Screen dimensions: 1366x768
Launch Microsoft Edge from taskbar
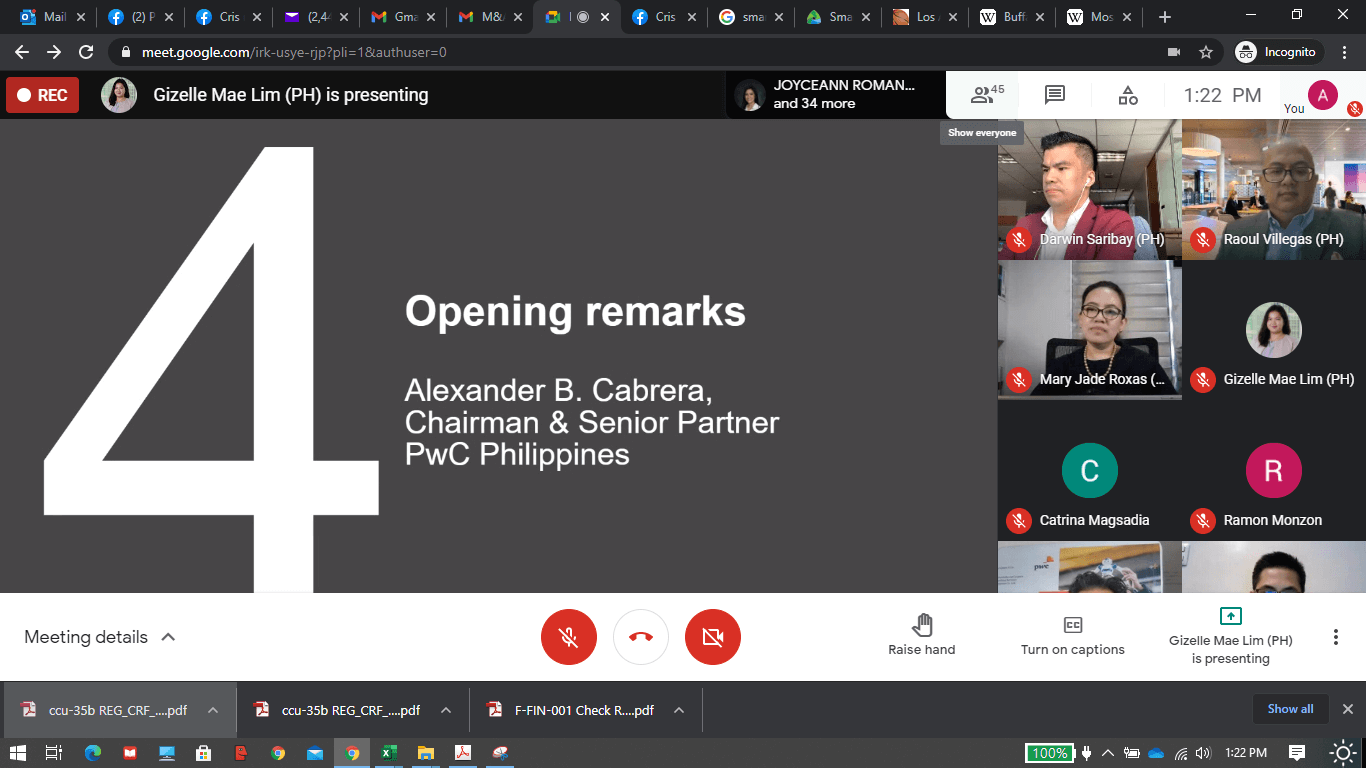click(x=92, y=753)
